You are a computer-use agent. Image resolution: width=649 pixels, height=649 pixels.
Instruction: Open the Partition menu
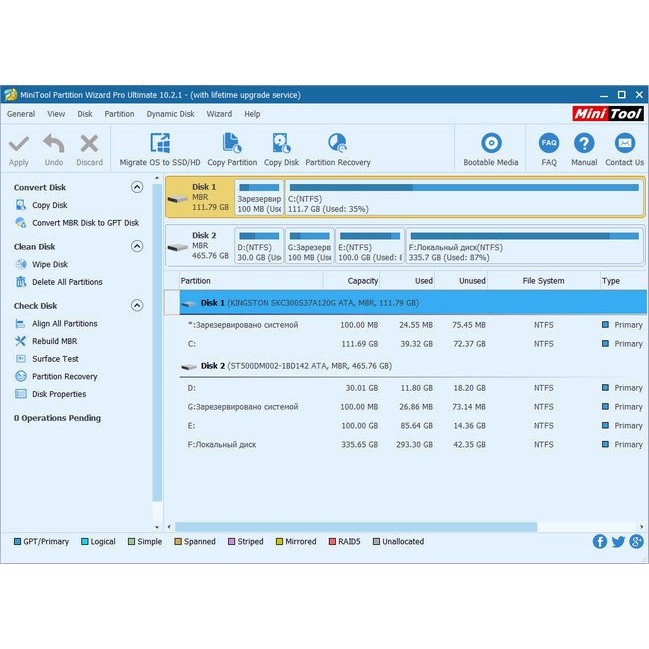[119, 114]
